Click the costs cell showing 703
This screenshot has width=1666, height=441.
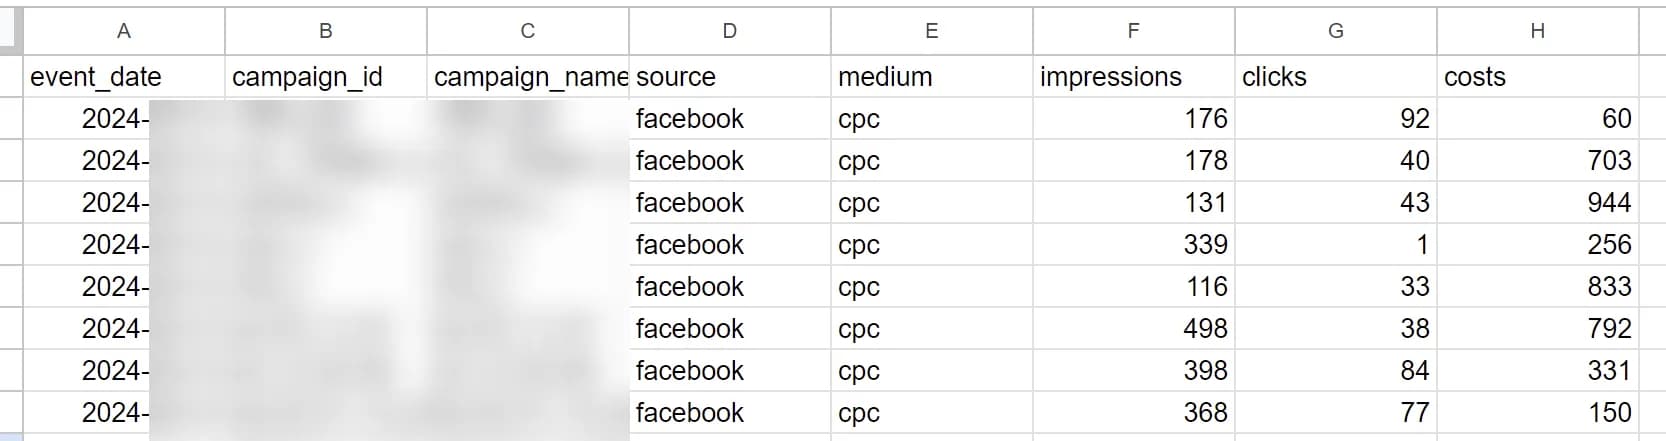point(1537,161)
